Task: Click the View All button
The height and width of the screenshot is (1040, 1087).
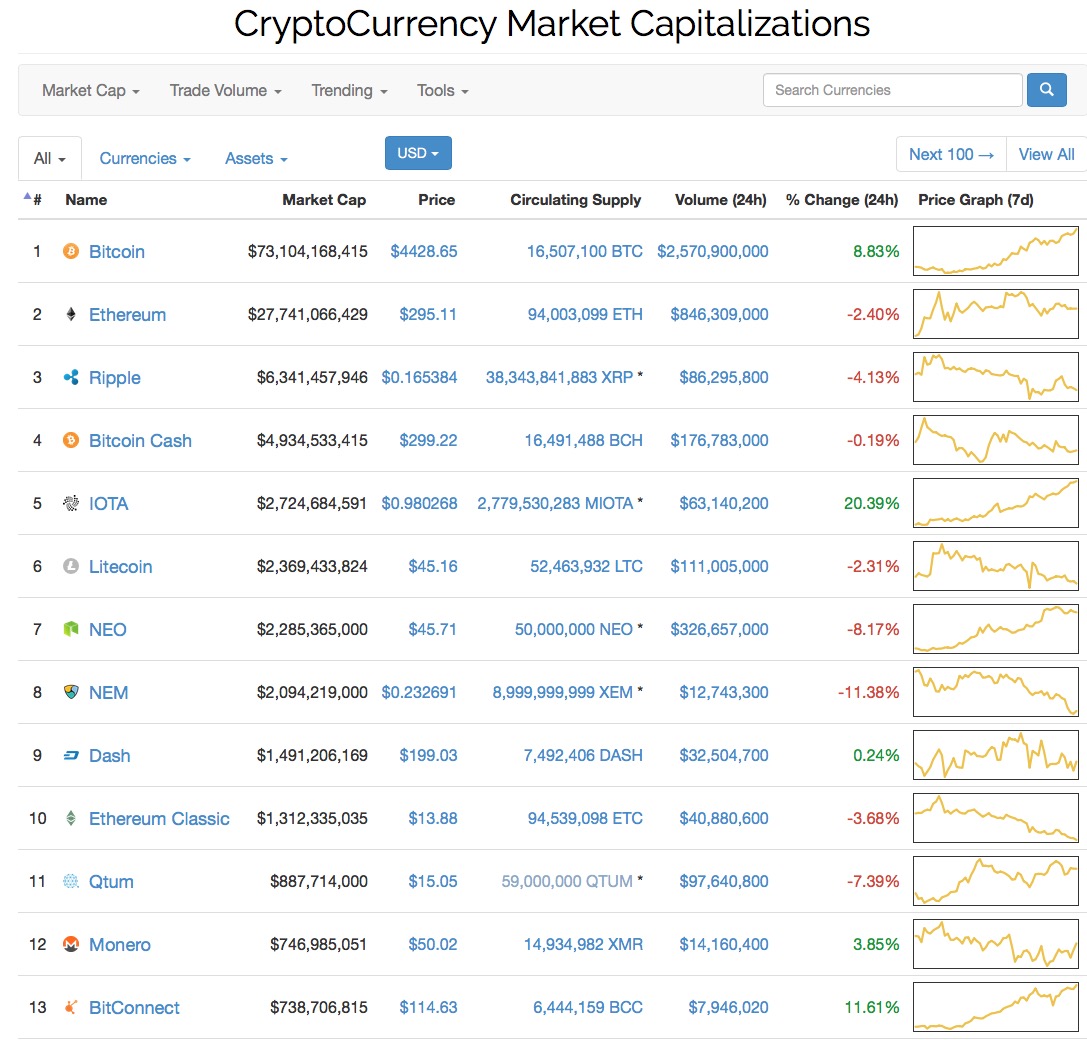Action: 1046,154
